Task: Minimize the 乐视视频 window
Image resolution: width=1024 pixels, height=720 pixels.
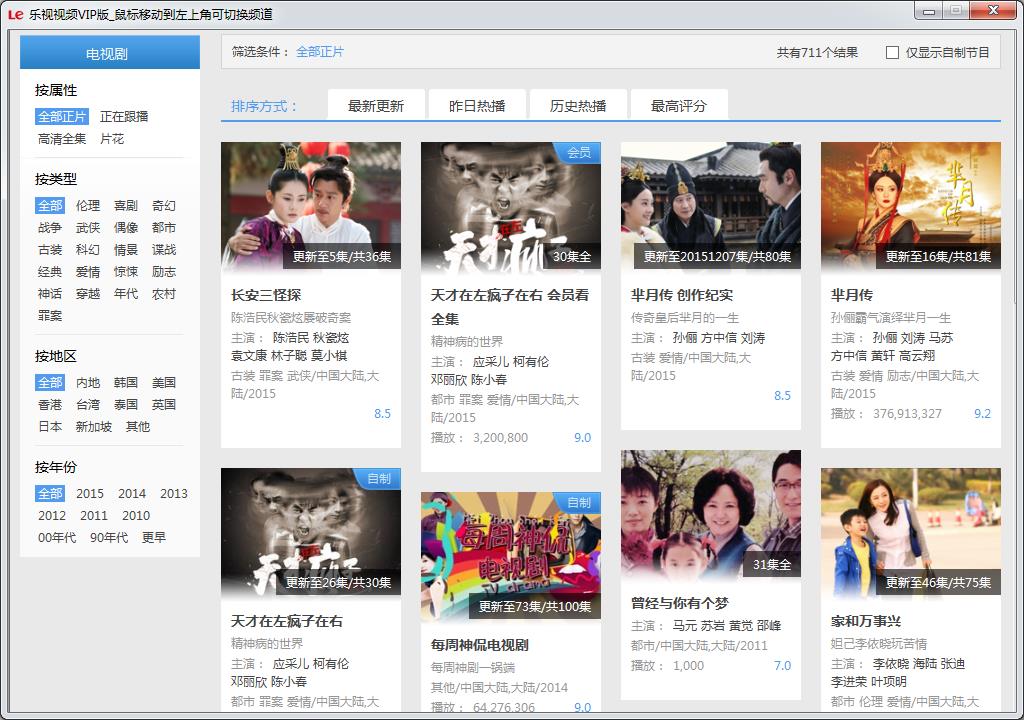Action: pyautogui.click(x=929, y=10)
